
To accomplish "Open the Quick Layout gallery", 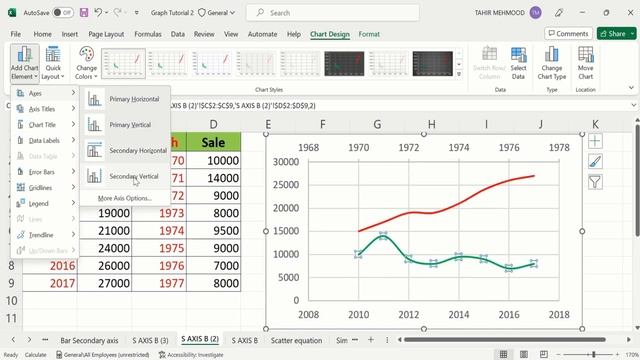I will pos(53,63).
